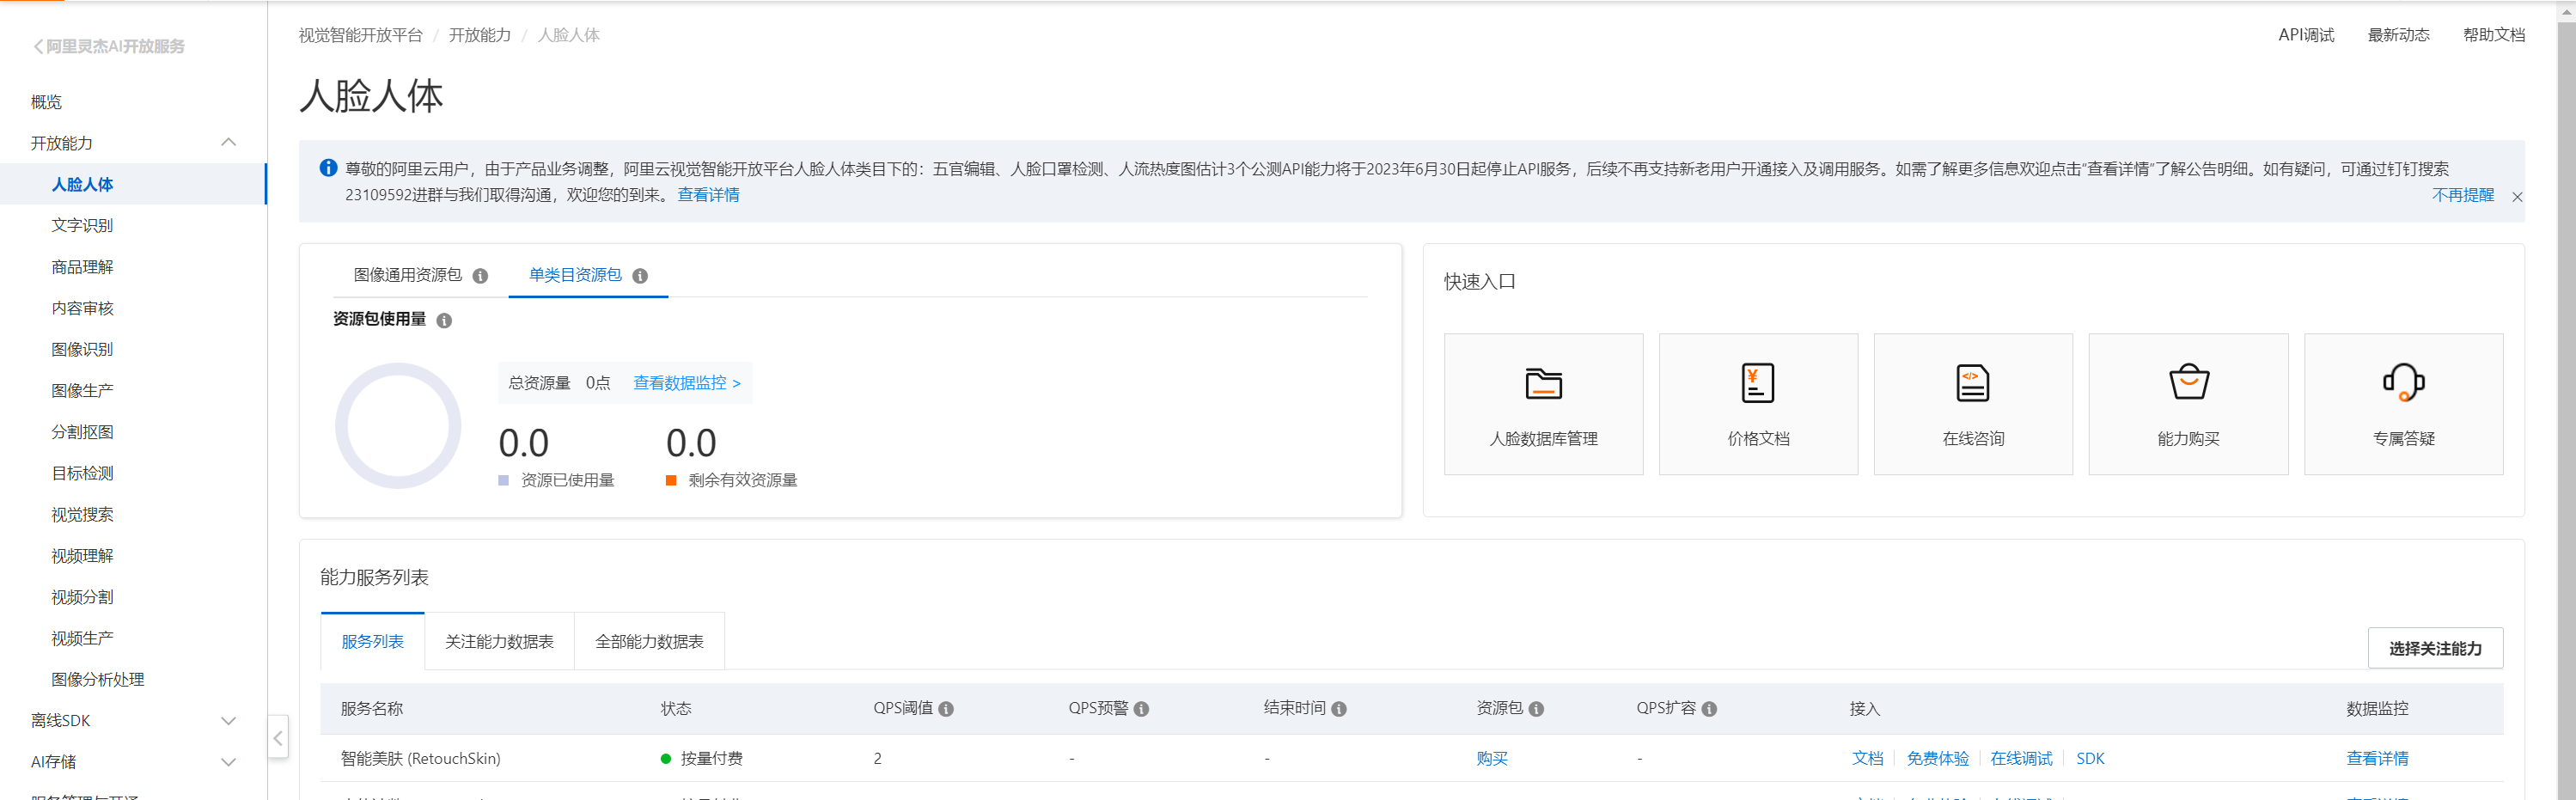Click the resource usage ring chart
The height and width of the screenshot is (800, 2576).
398,426
